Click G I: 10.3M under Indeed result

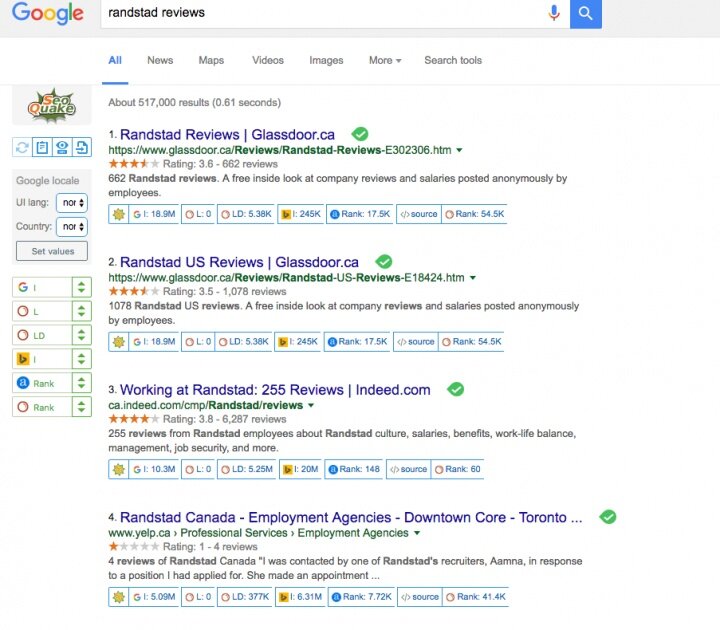pos(154,469)
